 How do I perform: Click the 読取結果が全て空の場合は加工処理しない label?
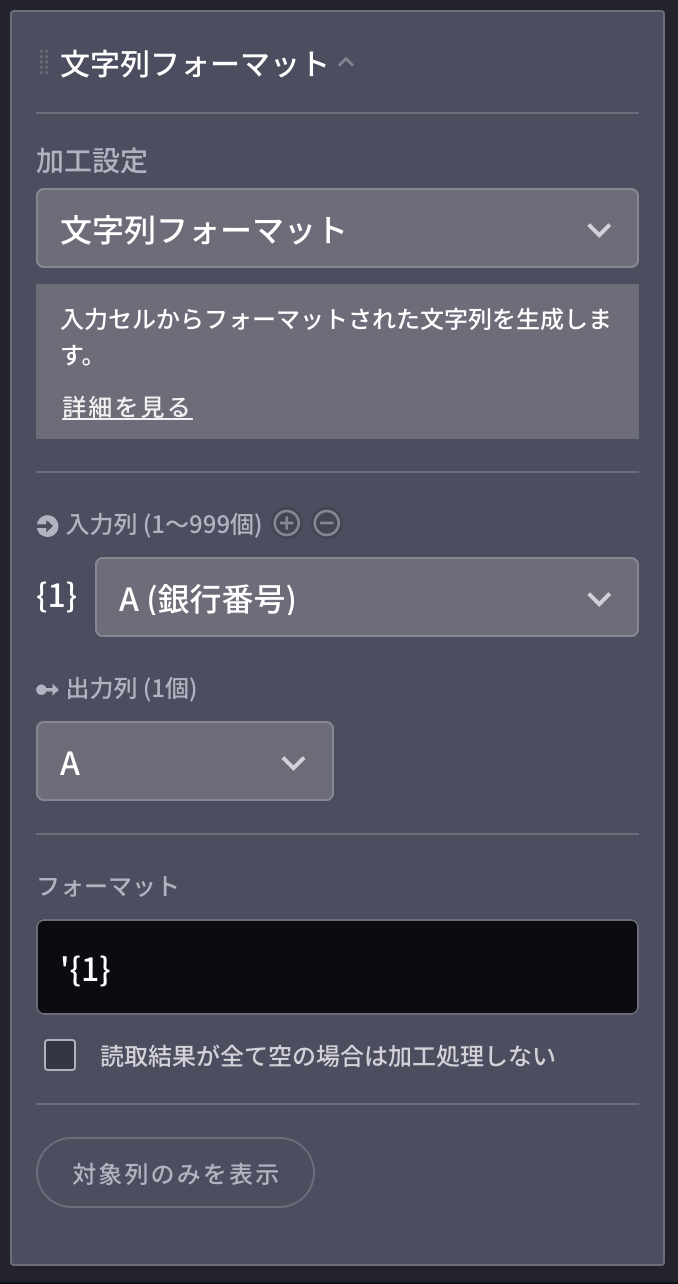tap(328, 1056)
